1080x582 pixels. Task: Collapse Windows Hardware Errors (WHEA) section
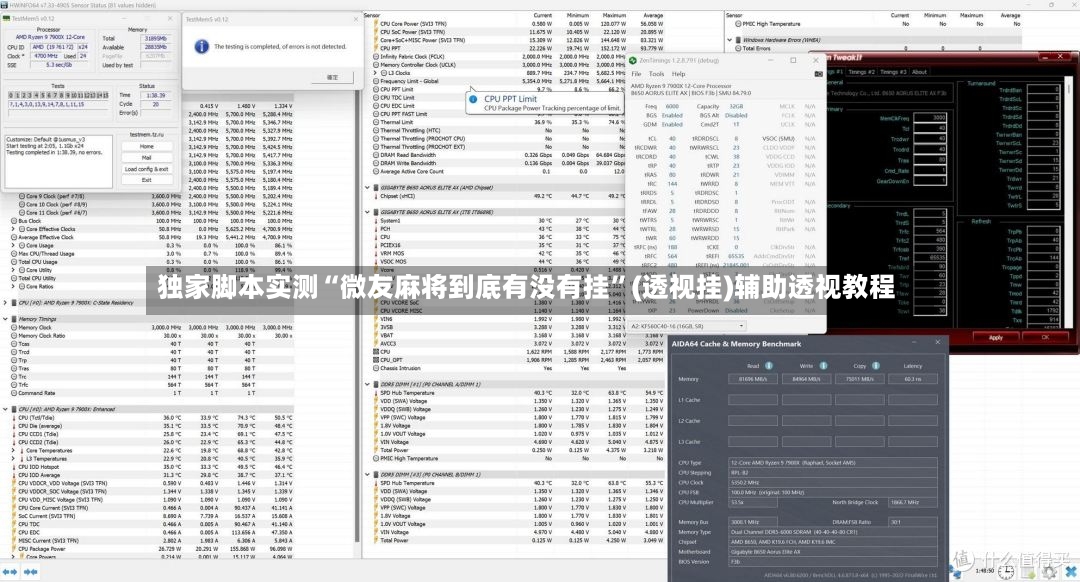point(729,40)
